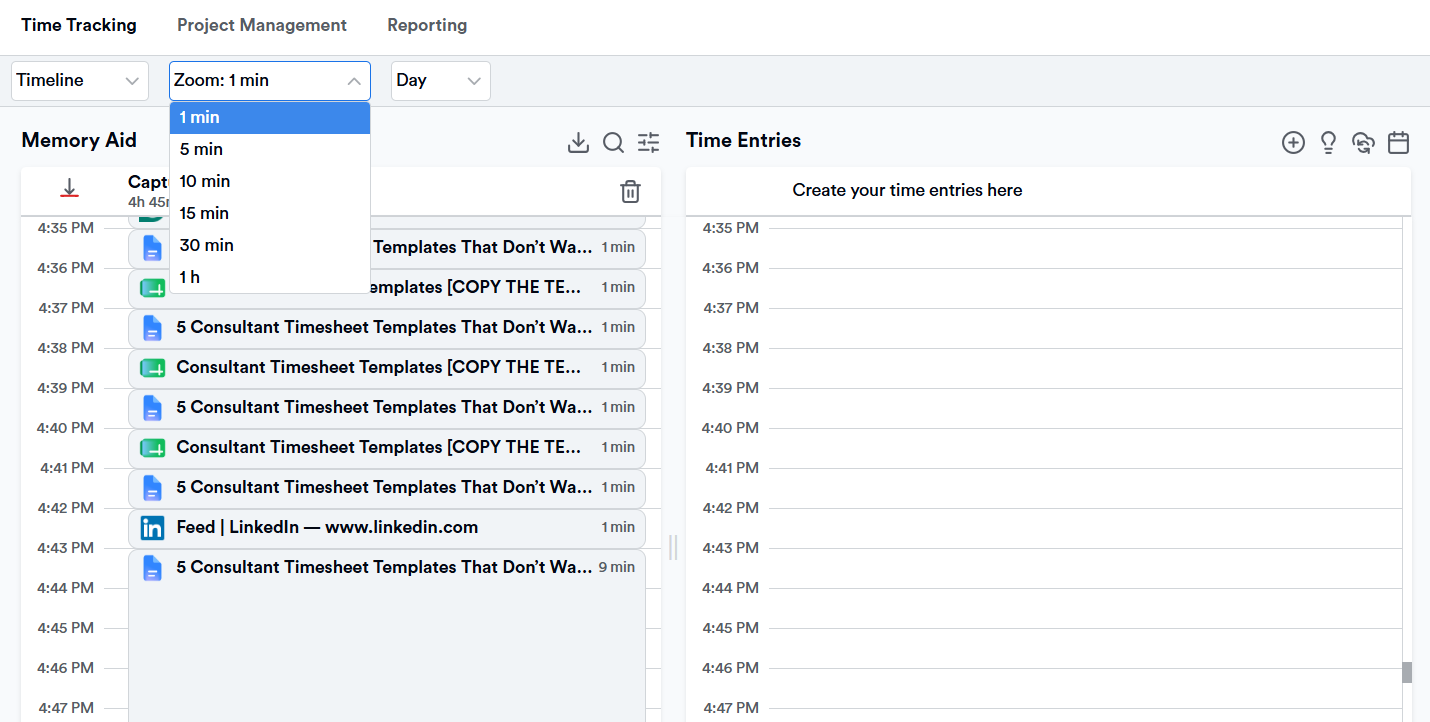1430x722 pixels.
Task: Download Memory Aid data icon
Action: [578, 143]
